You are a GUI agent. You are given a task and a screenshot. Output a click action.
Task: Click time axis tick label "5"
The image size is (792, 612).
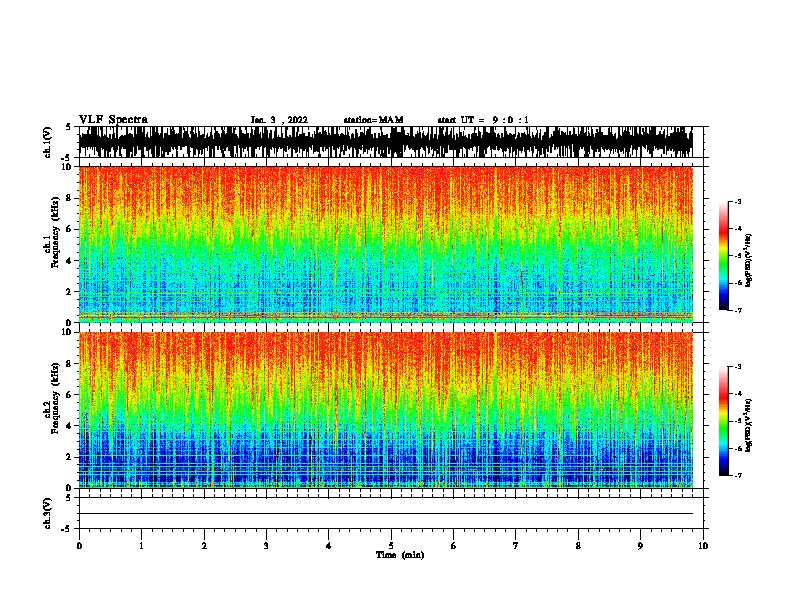coord(391,546)
